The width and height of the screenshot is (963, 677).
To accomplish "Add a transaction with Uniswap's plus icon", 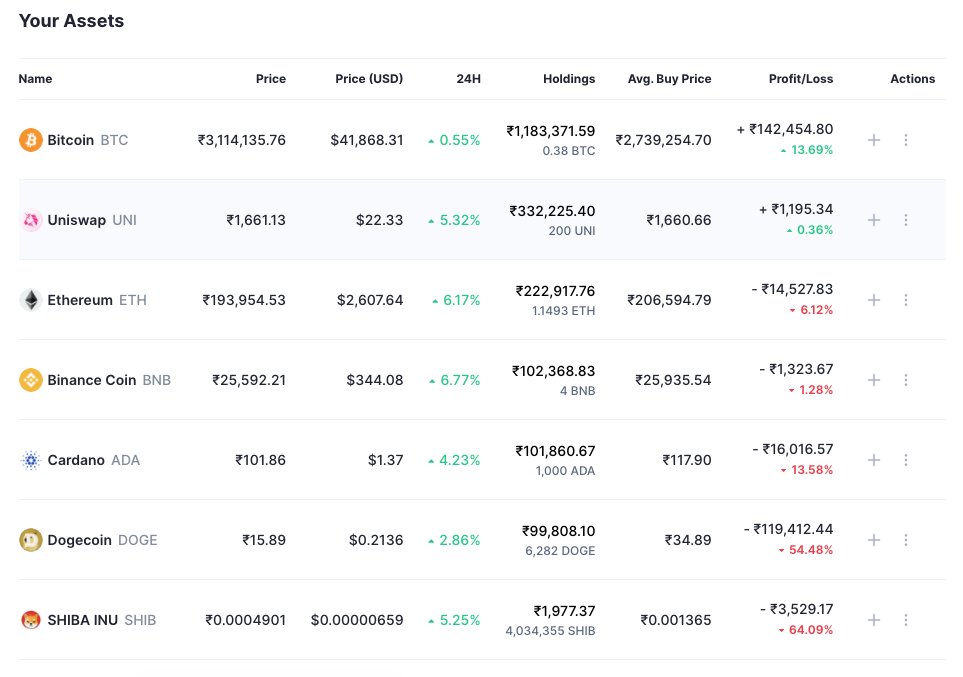I will pyautogui.click(x=874, y=220).
